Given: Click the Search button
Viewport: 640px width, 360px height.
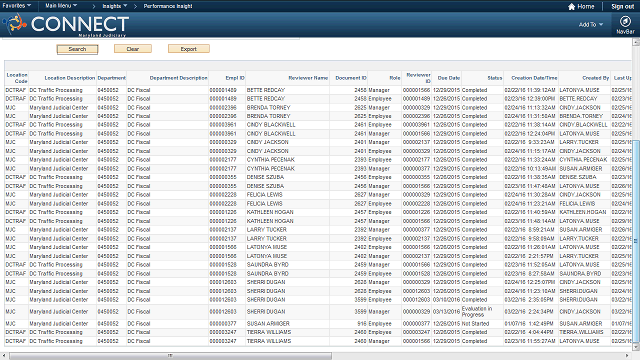Looking at the screenshot, I should (77, 49).
